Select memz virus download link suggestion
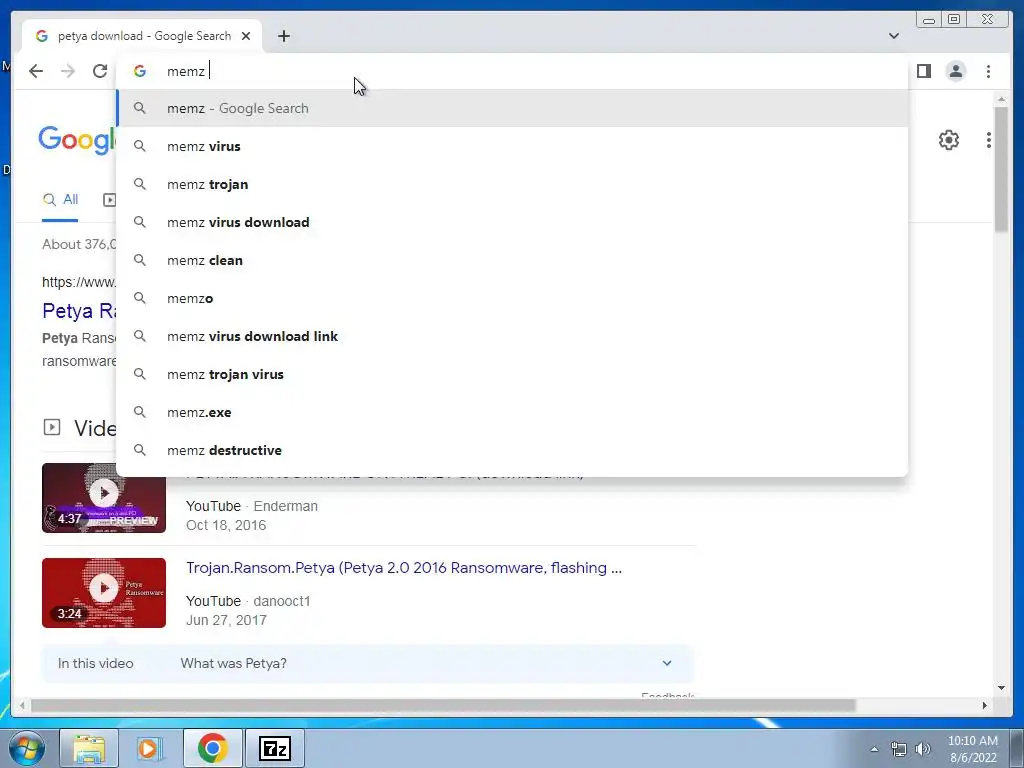Screen dimensions: 1024x768 point(513,336)
